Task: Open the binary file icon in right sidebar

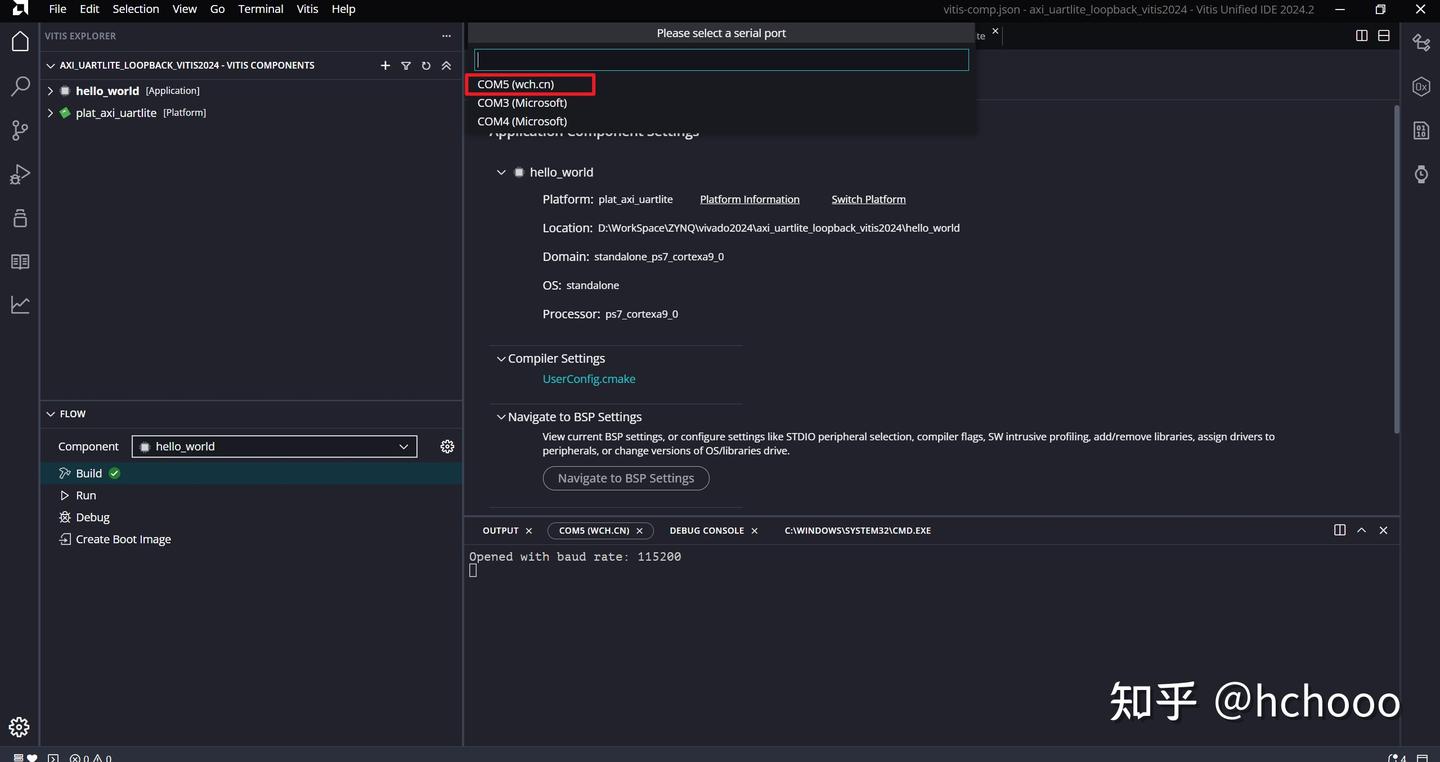Action: click(x=1421, y=130)
